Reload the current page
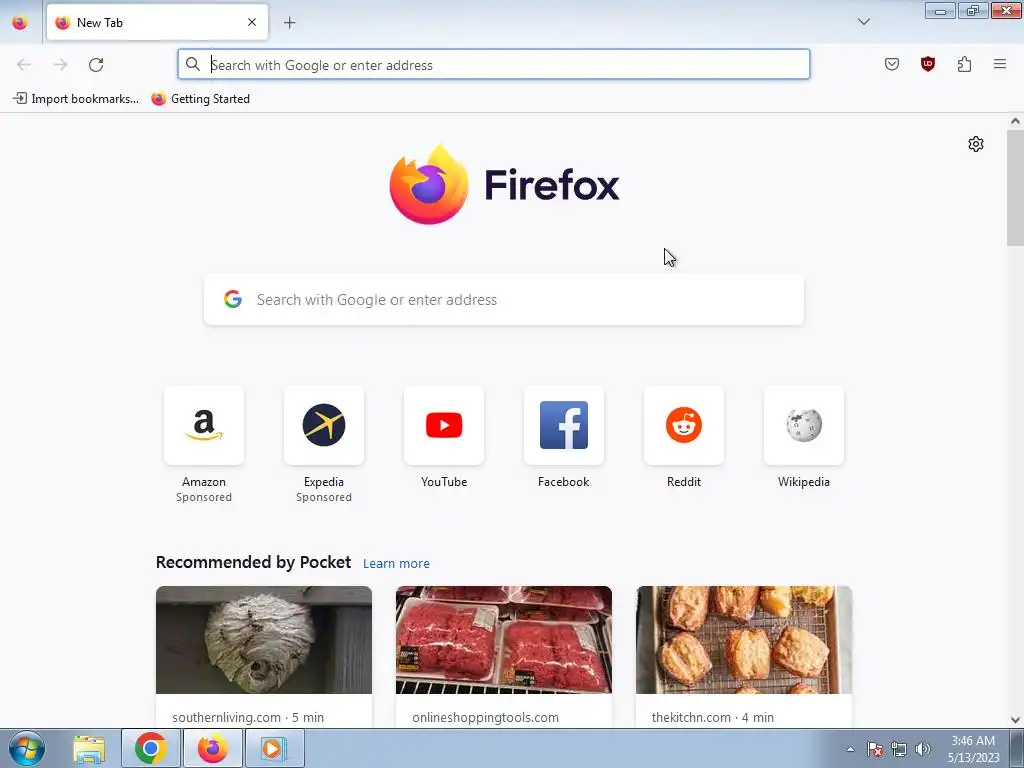The image size is (1024, 768). click(96, 65)
